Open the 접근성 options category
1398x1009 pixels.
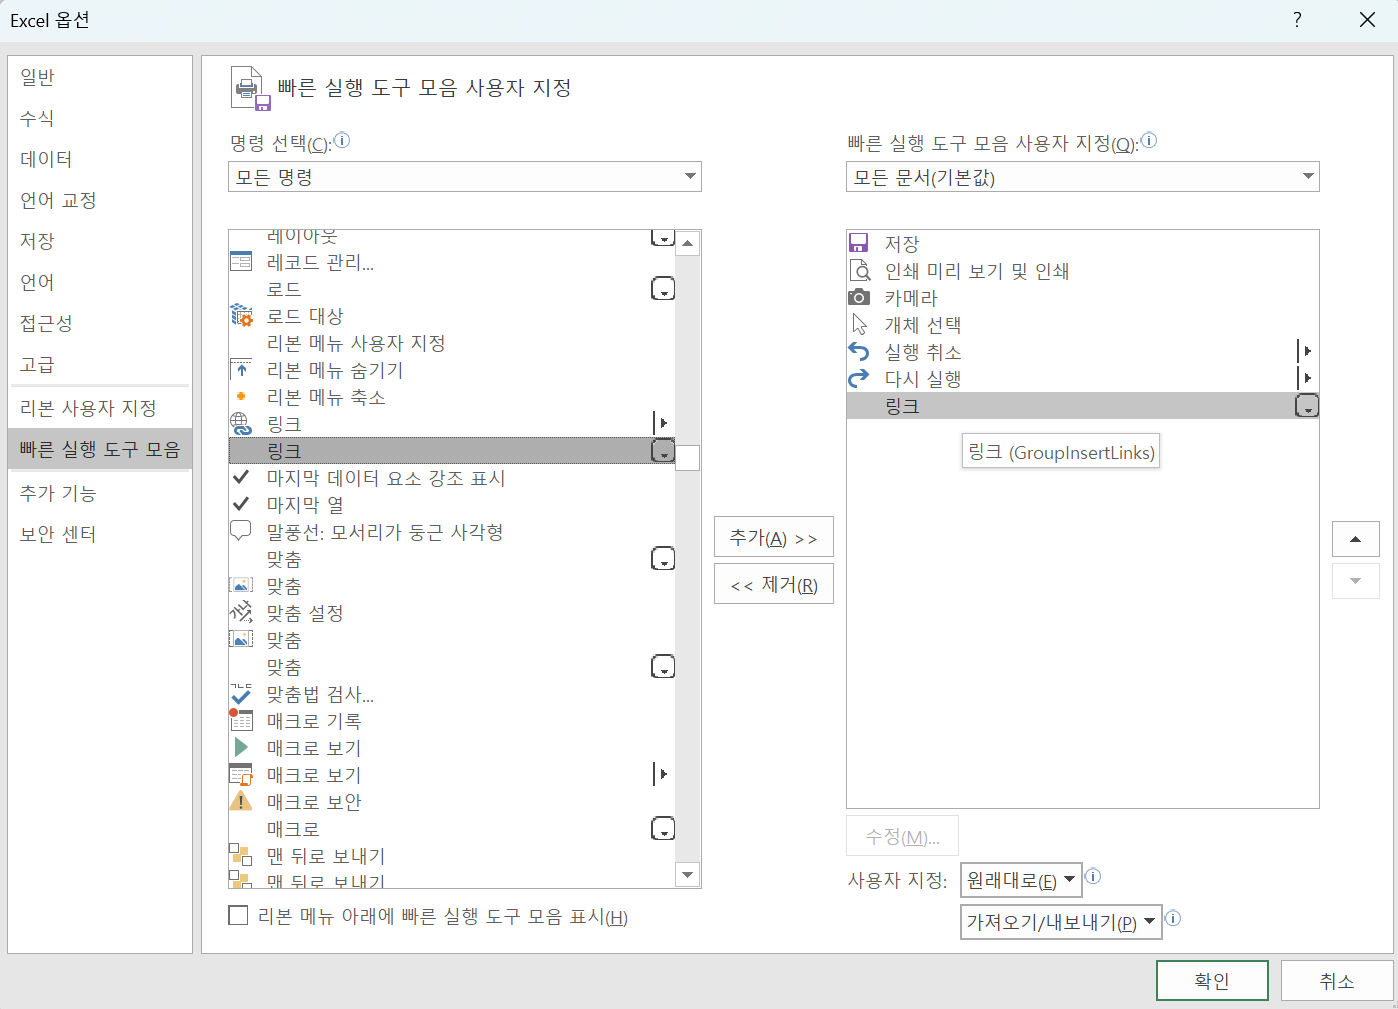point(100,323)
